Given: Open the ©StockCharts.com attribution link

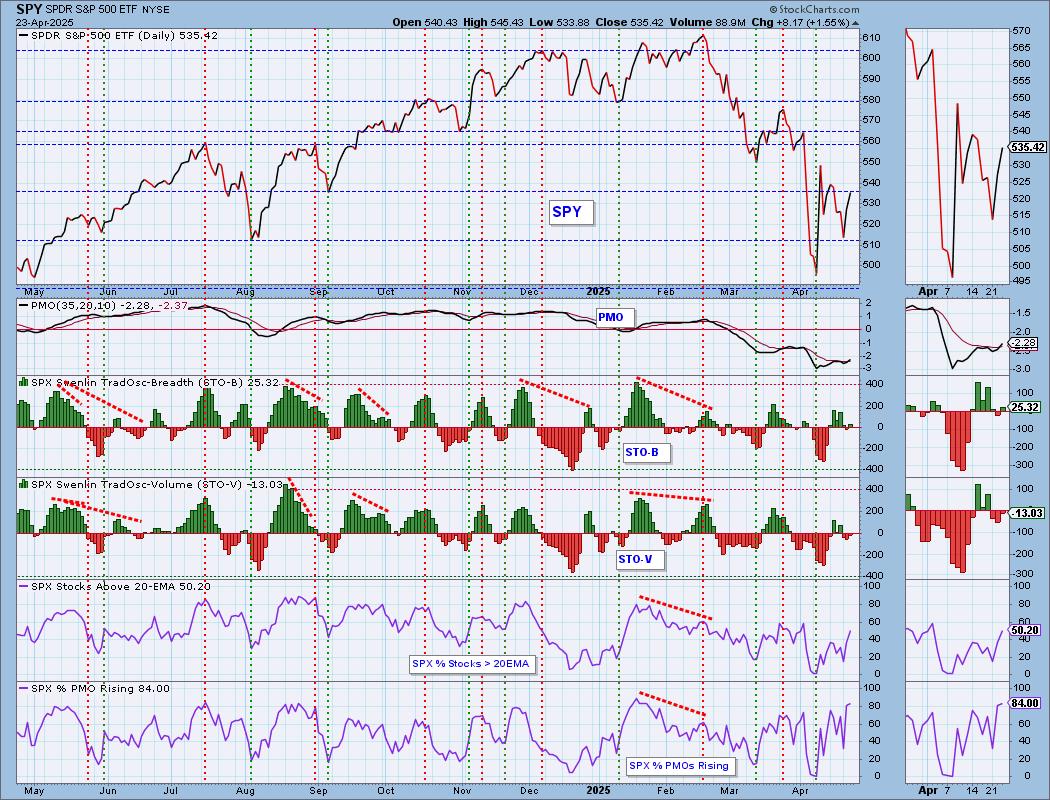Looking at the screenshot, I should pyautogui.click(x=814, y=9).
